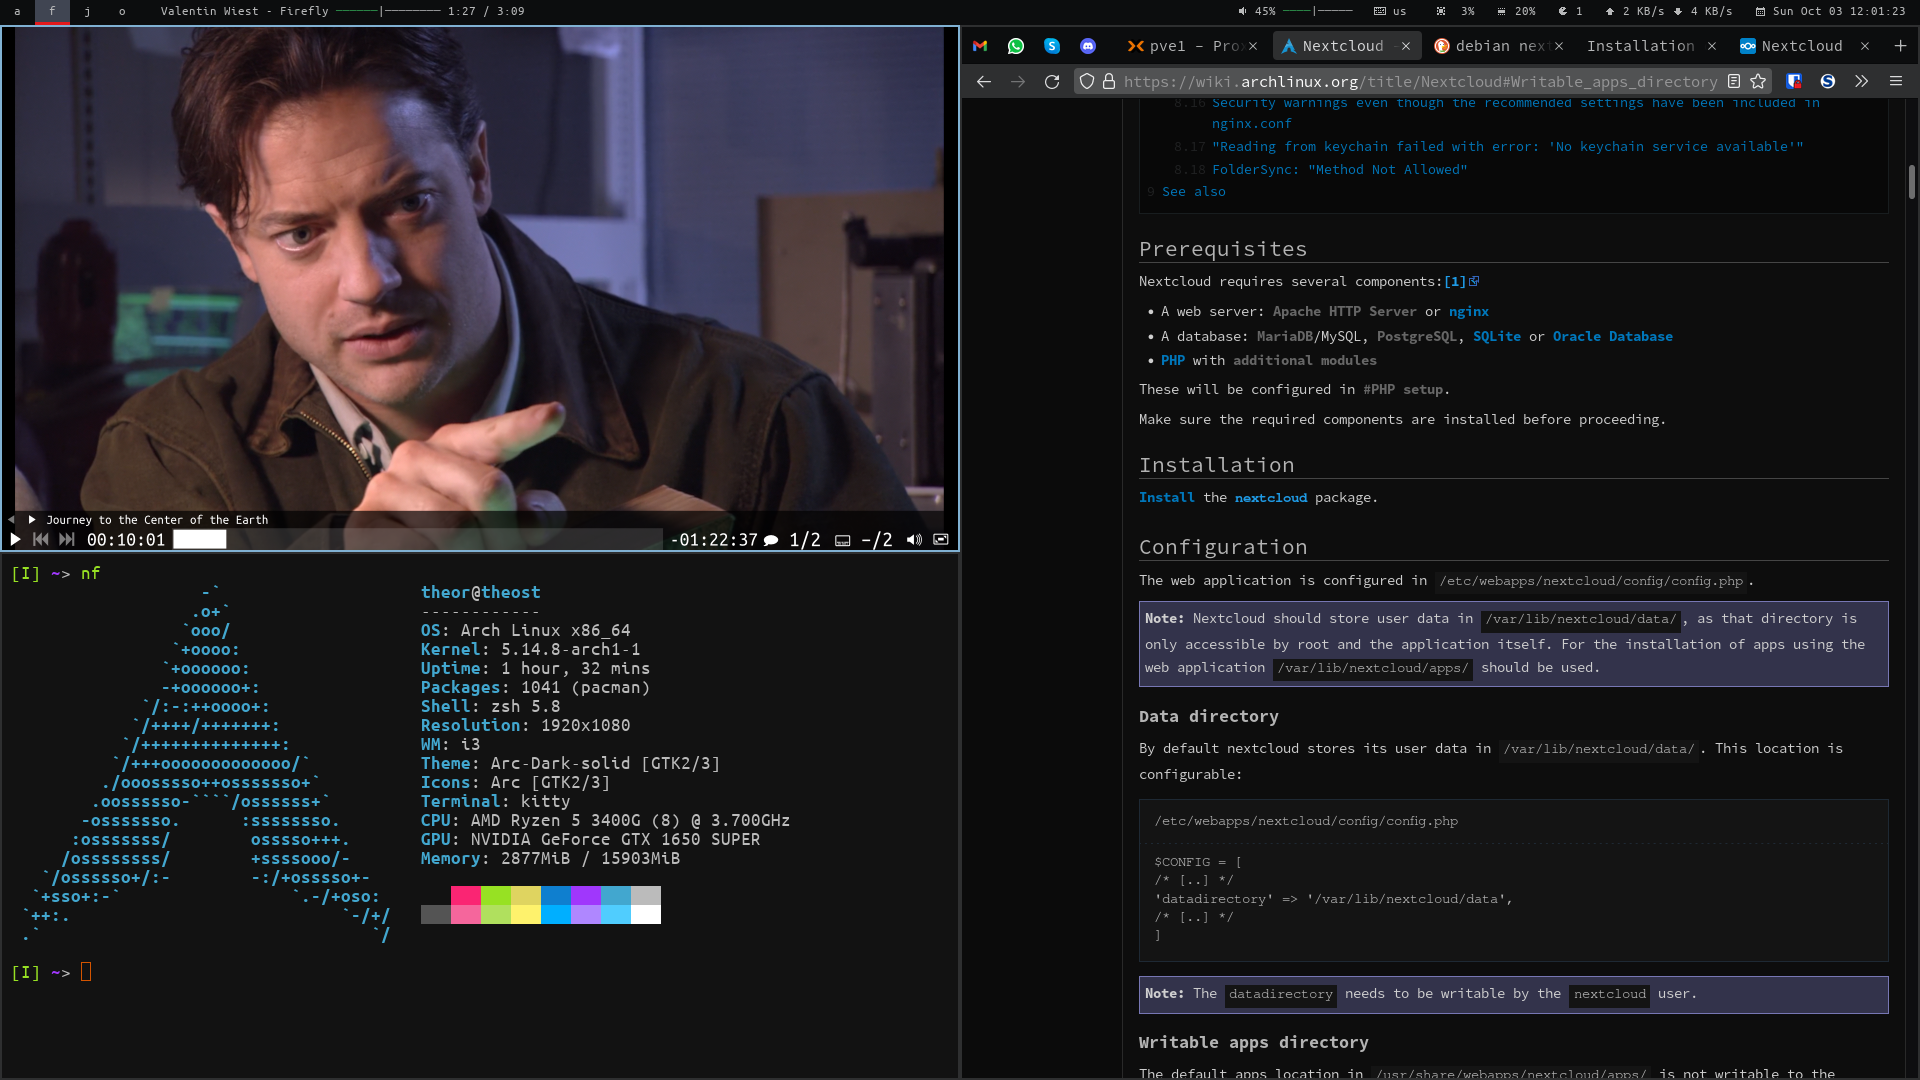Viewport: 1920px width, 1080px height.
Task: Open the padlock site security dropdown
Action: (x=1110, y=81)
